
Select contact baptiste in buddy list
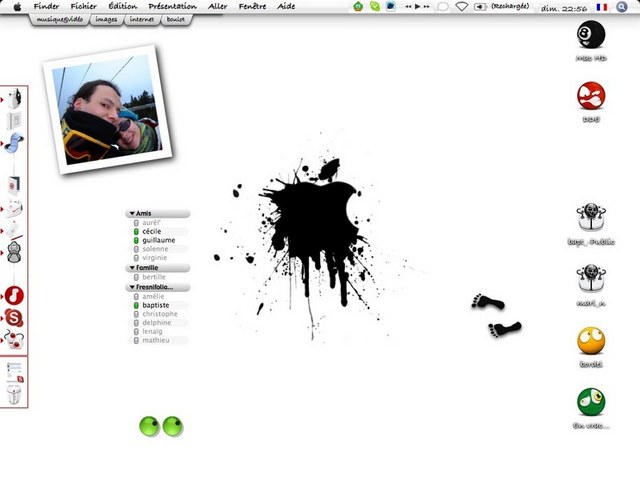[155, 305]
